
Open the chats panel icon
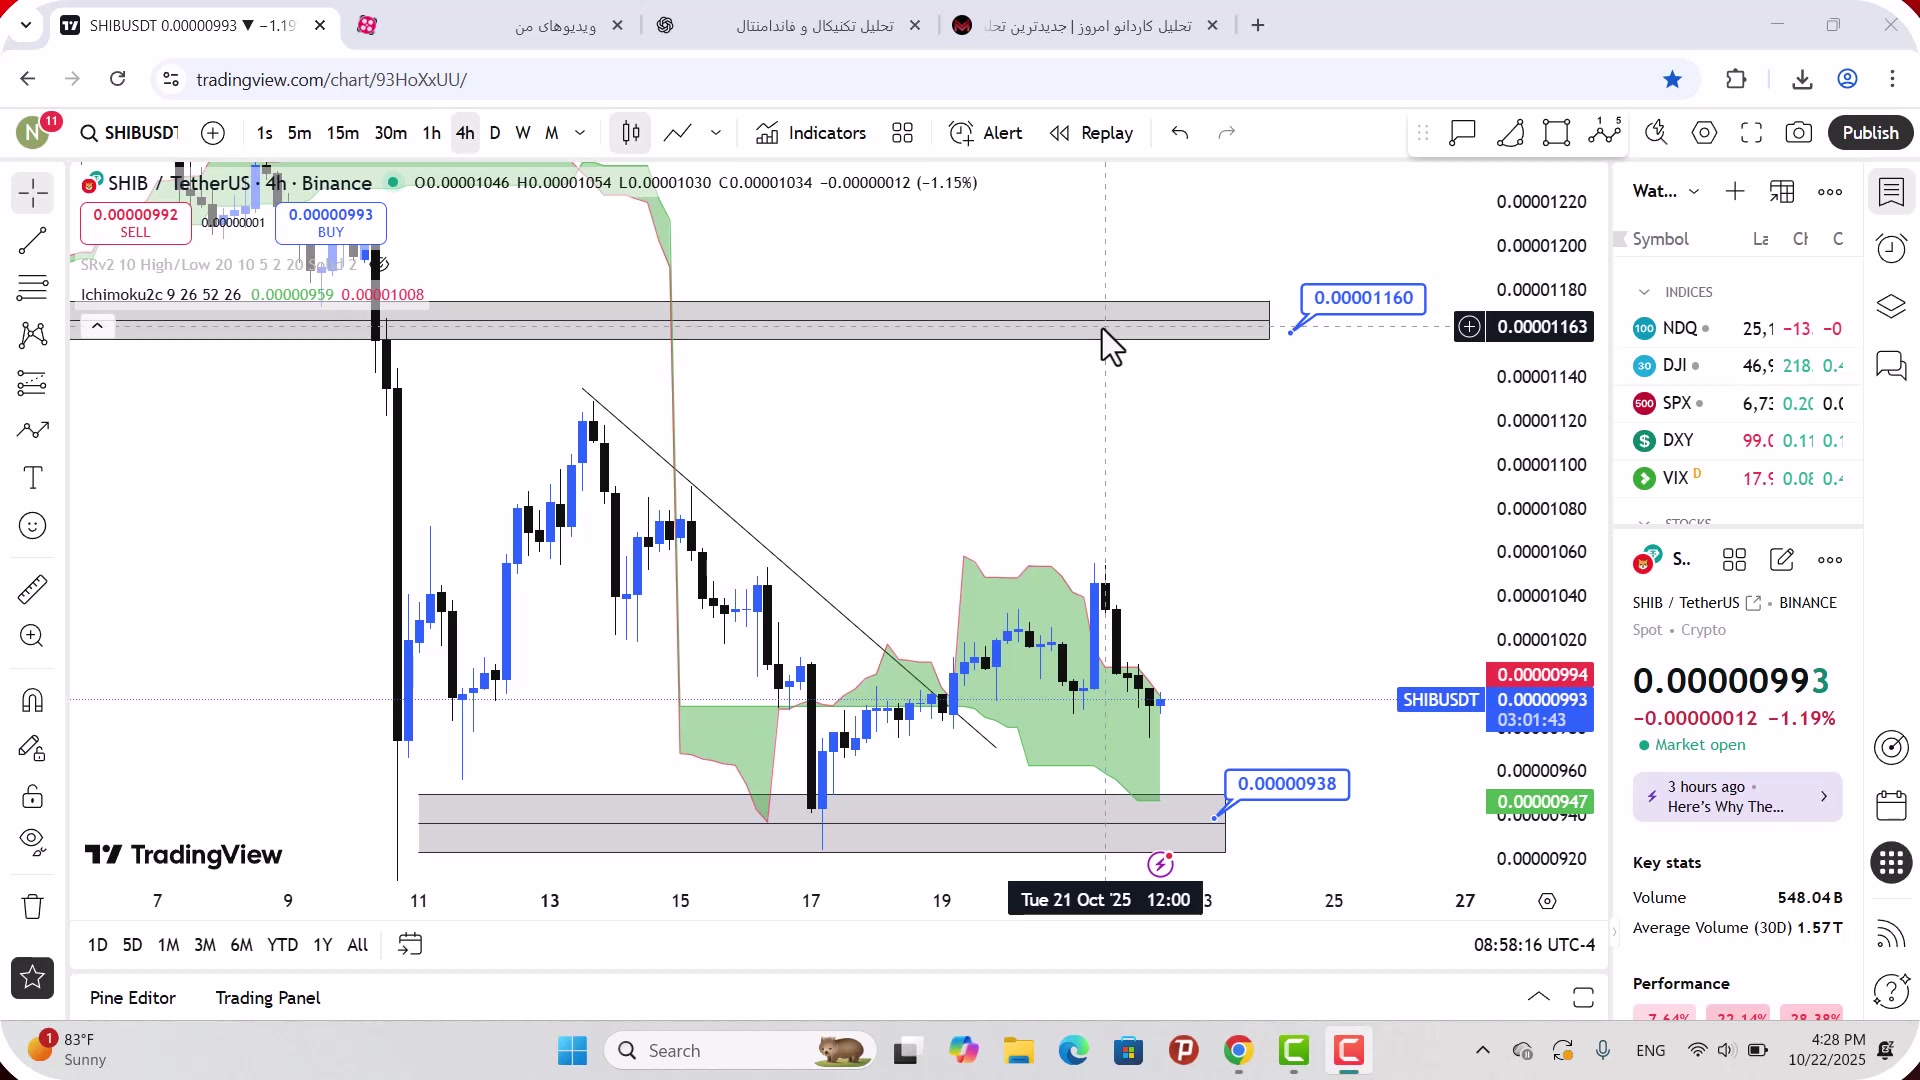point(1891,365)
